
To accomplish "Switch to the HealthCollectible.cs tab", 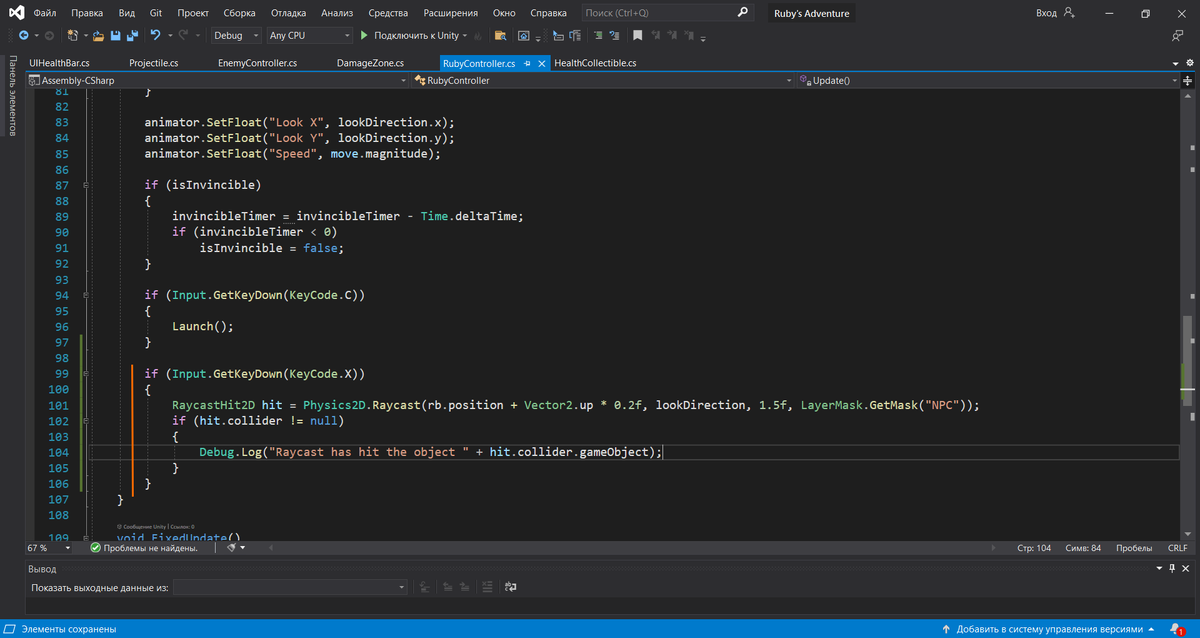I will pyautogui.click(x=595, y=62).
